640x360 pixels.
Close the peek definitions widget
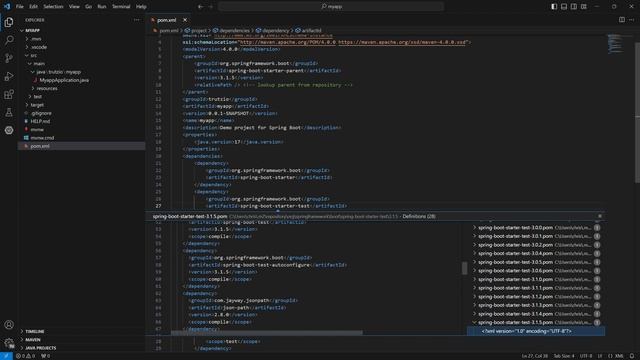(x=600, y=216)
